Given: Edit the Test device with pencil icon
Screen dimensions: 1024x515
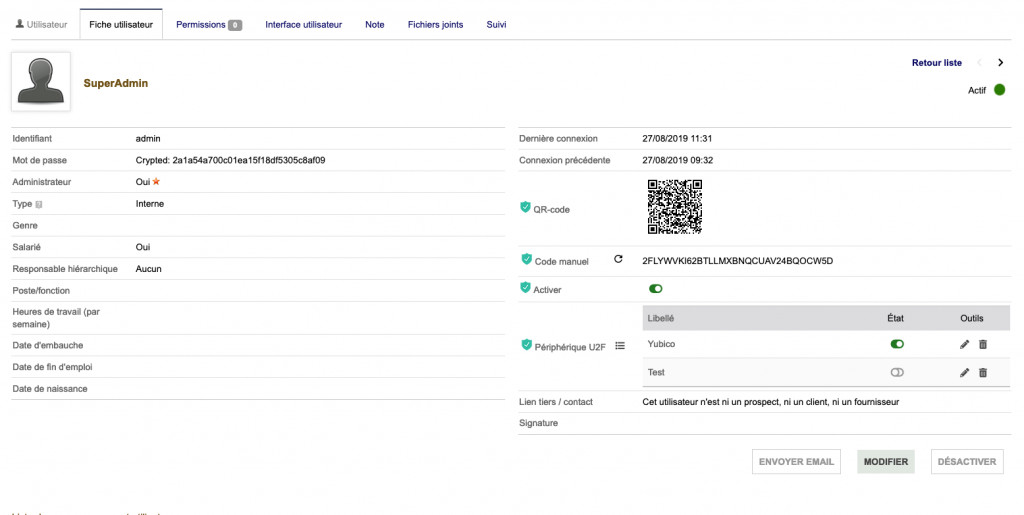Looking at the screenshot, I should tap(964, 372).
